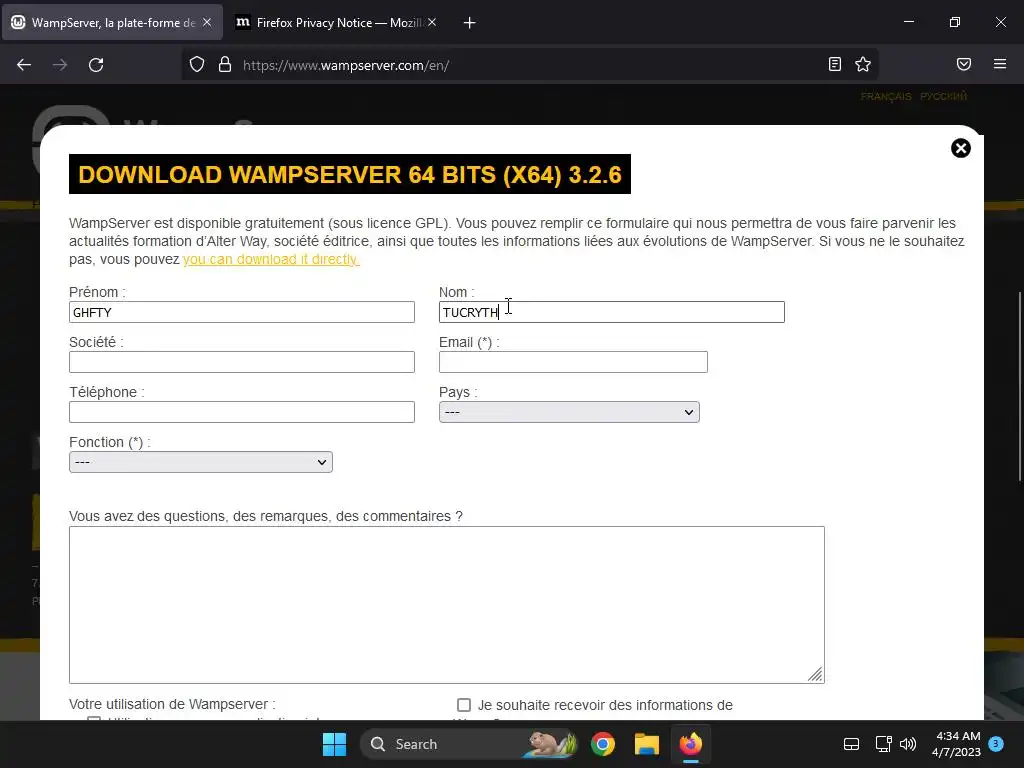Click the taskbar Search box
The image size is (1024, 768).
468,744
